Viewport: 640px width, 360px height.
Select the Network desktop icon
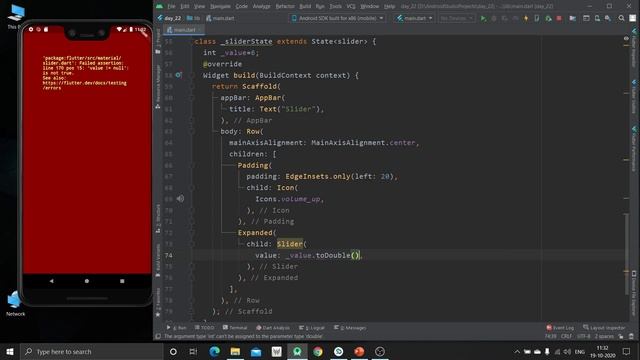click(x=15, y=304)
